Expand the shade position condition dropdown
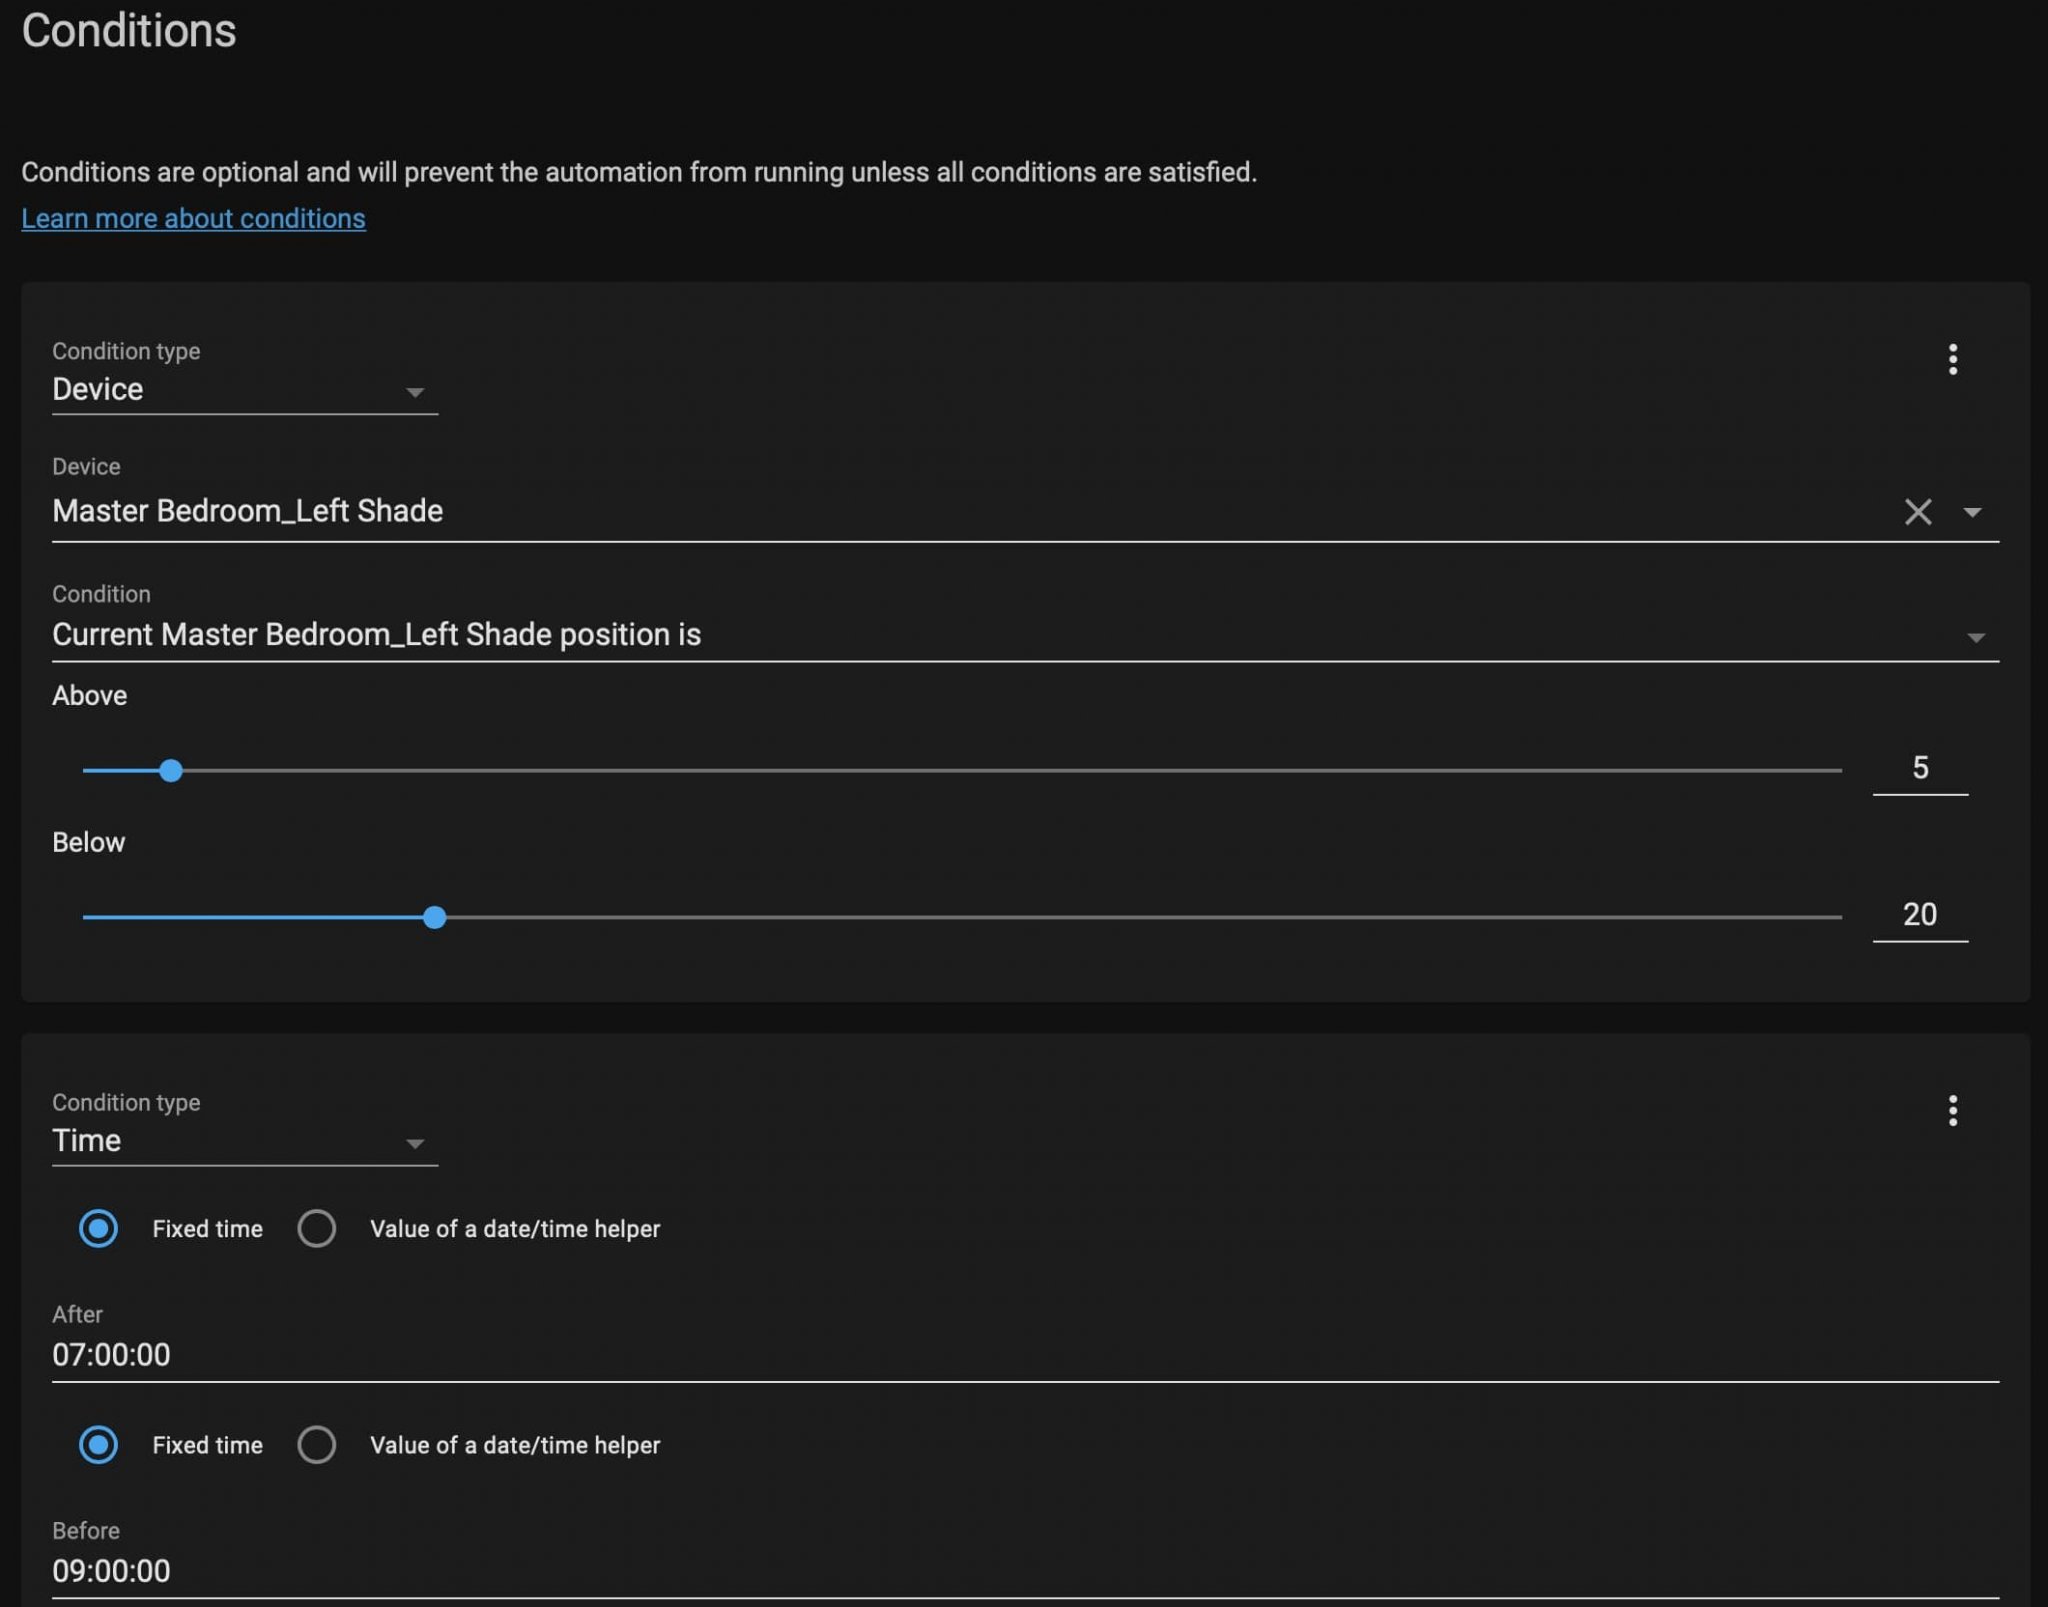This screenshot has height=1607, width=2048. [1974, 637]
